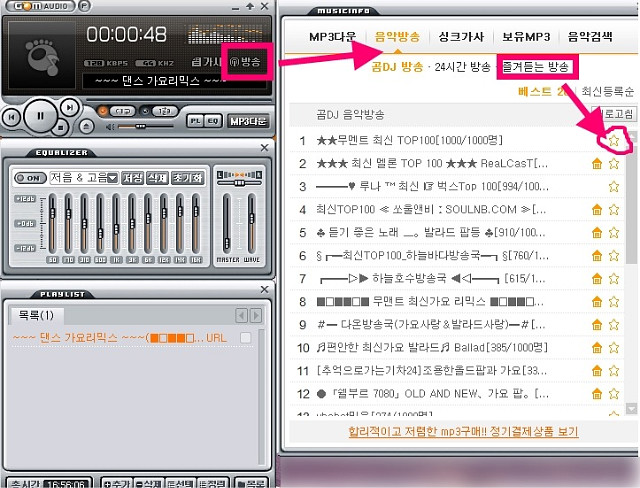Click the round P button beside the GOM Audio logo
The height and width of the screenshot is (488, 640).
click(84, 6)
